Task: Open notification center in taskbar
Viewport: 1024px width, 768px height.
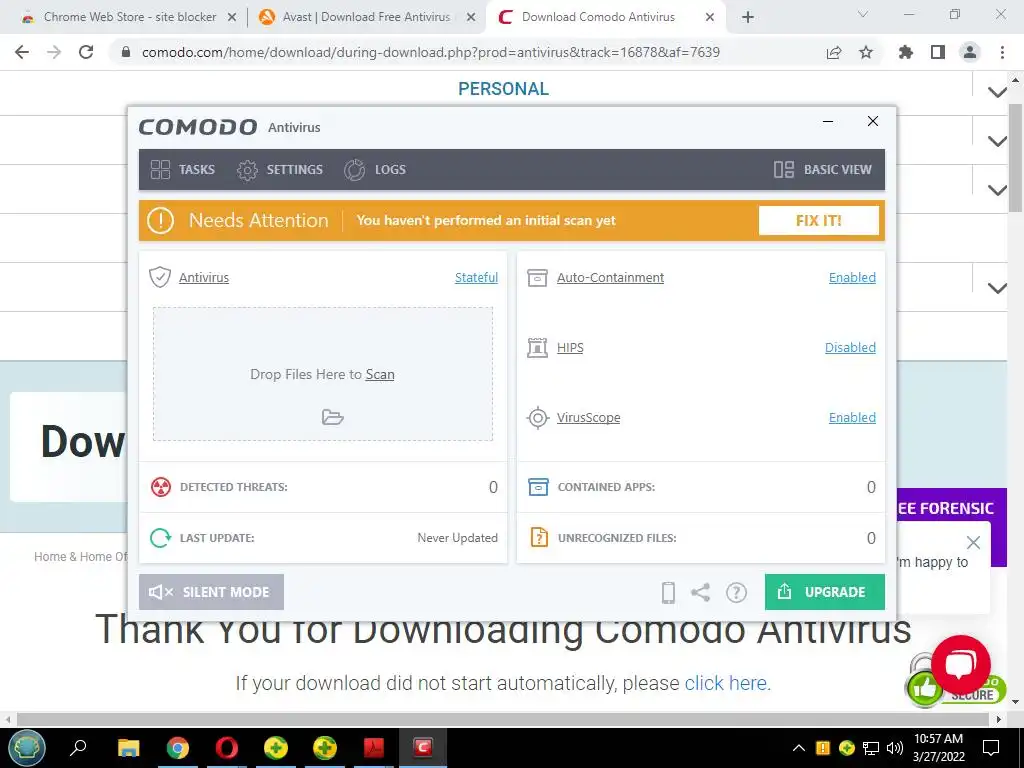Action: (991, 748)
